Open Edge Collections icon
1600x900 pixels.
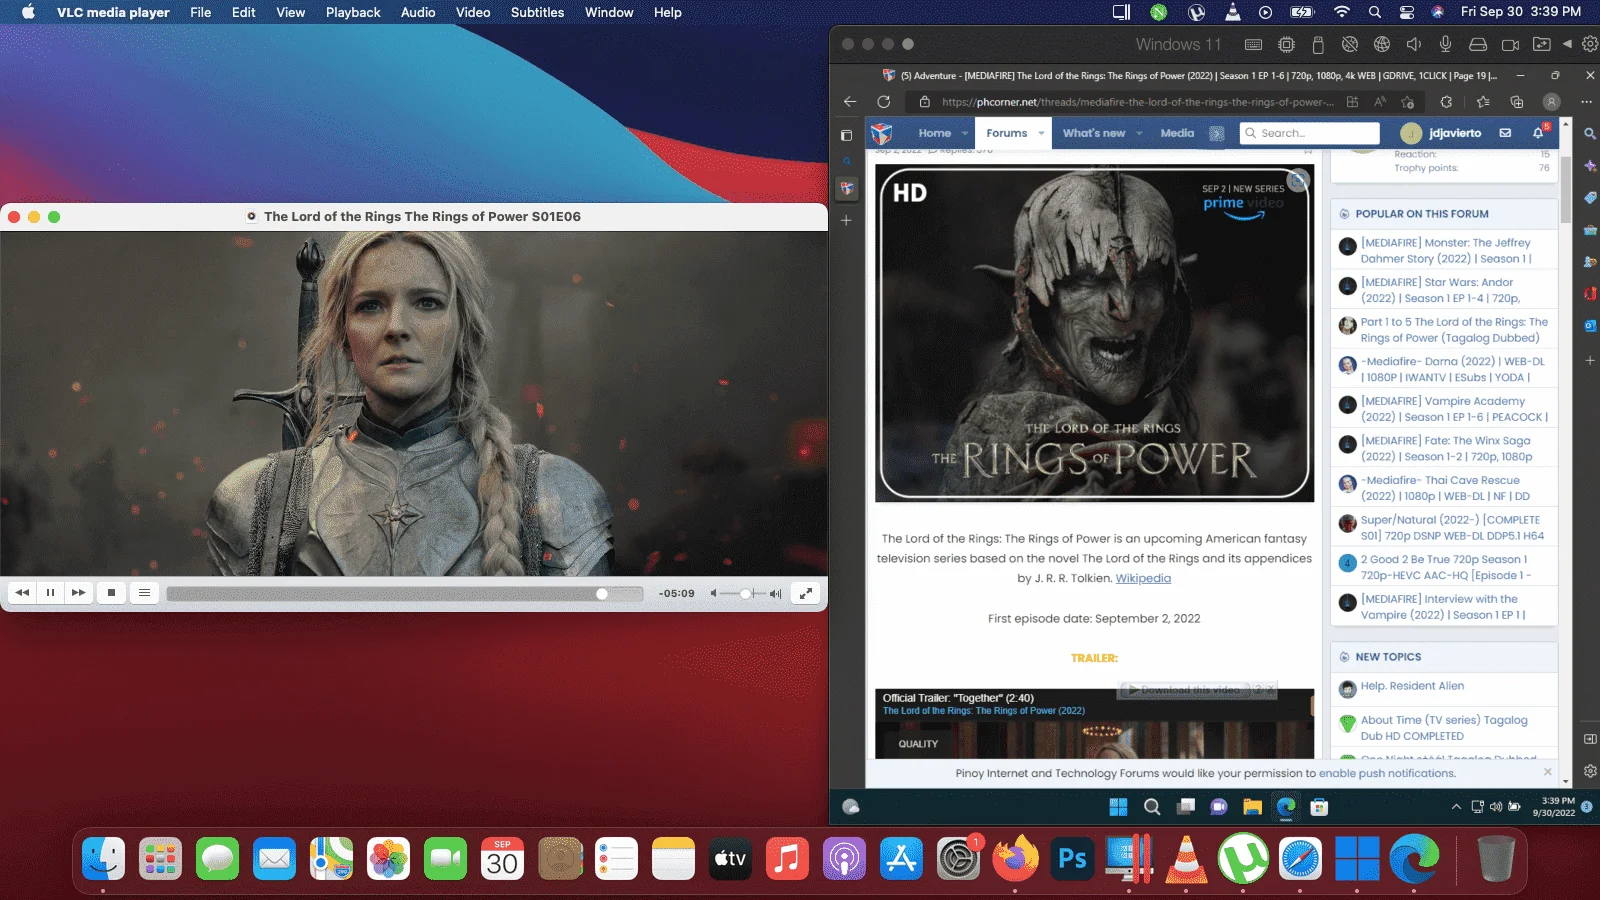tap(1517, 102)
